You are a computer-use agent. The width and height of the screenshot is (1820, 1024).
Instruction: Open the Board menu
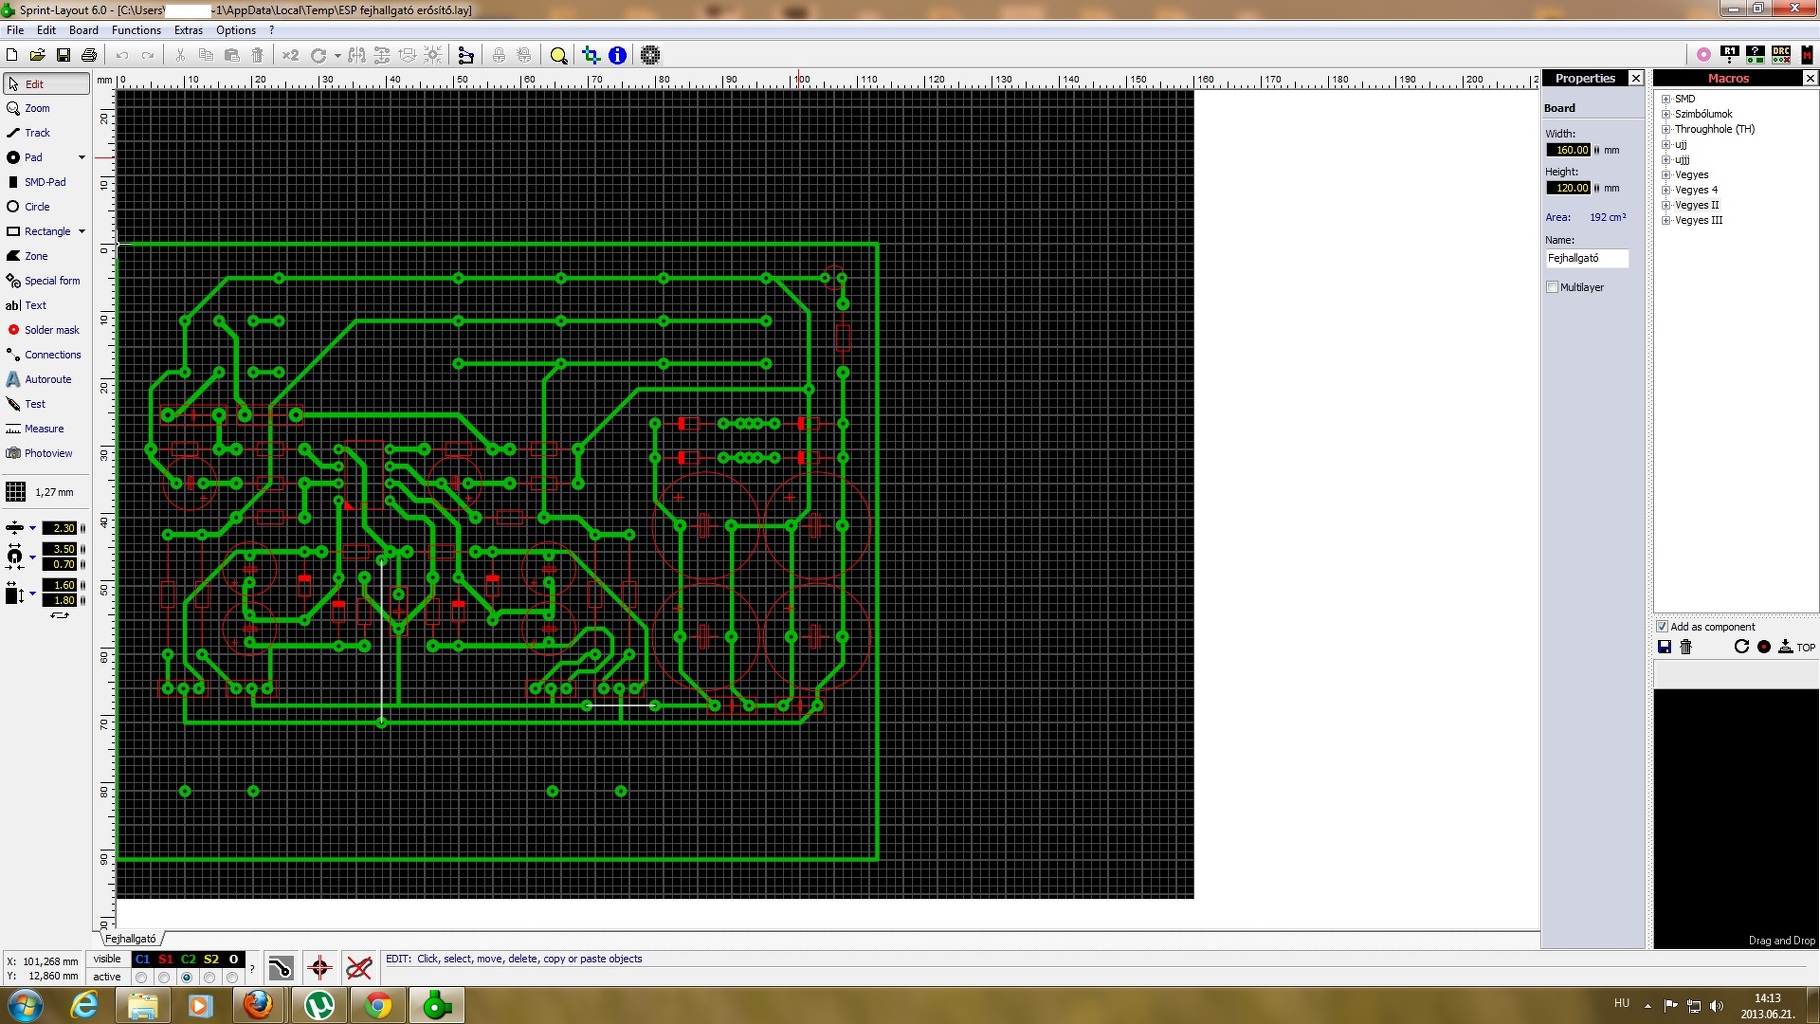tap(83, 30)
